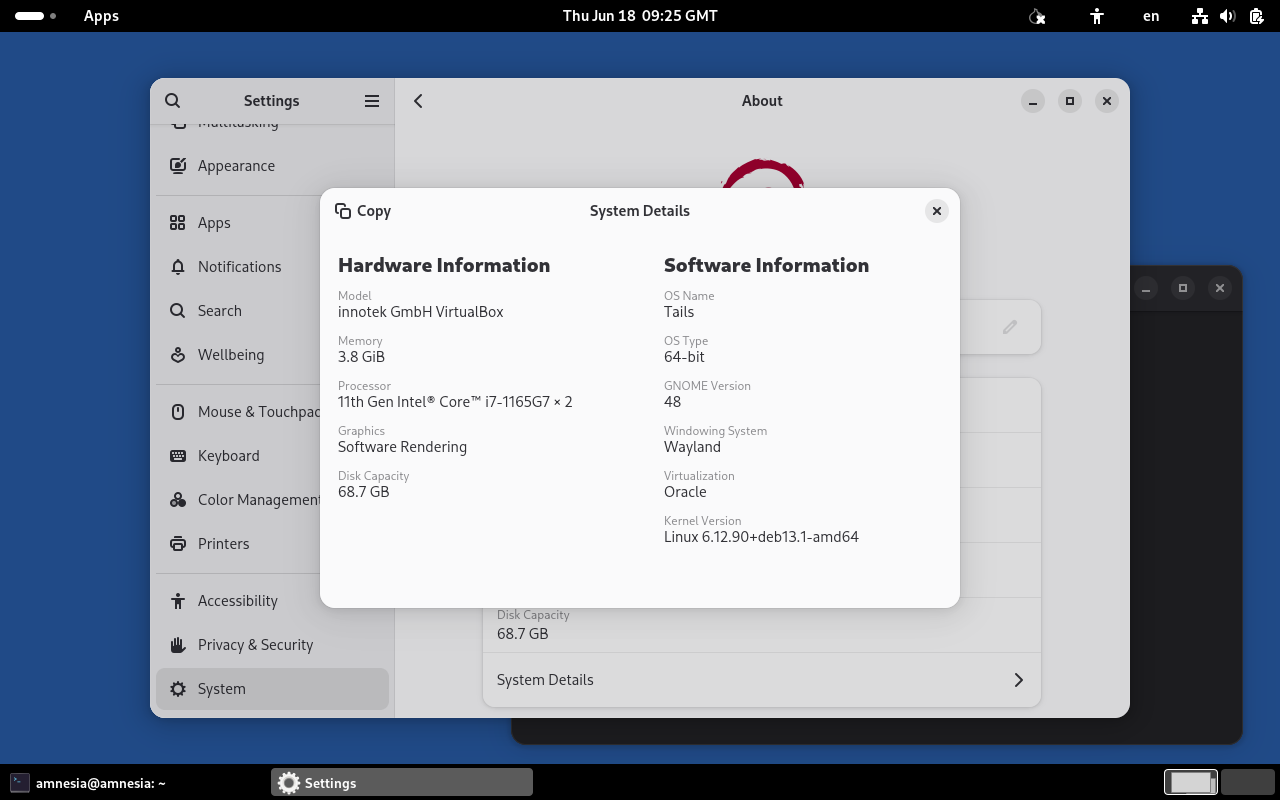This screenshot has height=800, width=1280.
Task: Minimize the dark terminal window behind
Action: pos(1146,288)
